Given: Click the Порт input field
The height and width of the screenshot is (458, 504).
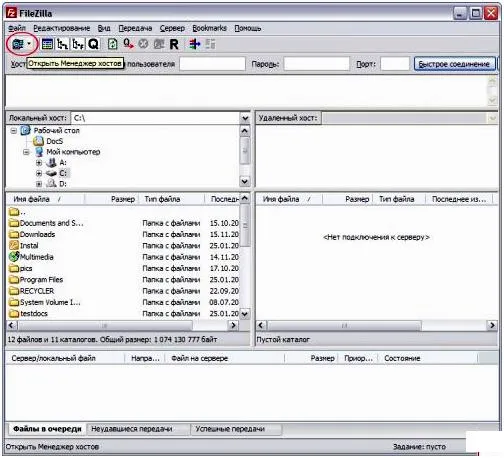Looking at the screenshot, I should [x=395, y=63].
